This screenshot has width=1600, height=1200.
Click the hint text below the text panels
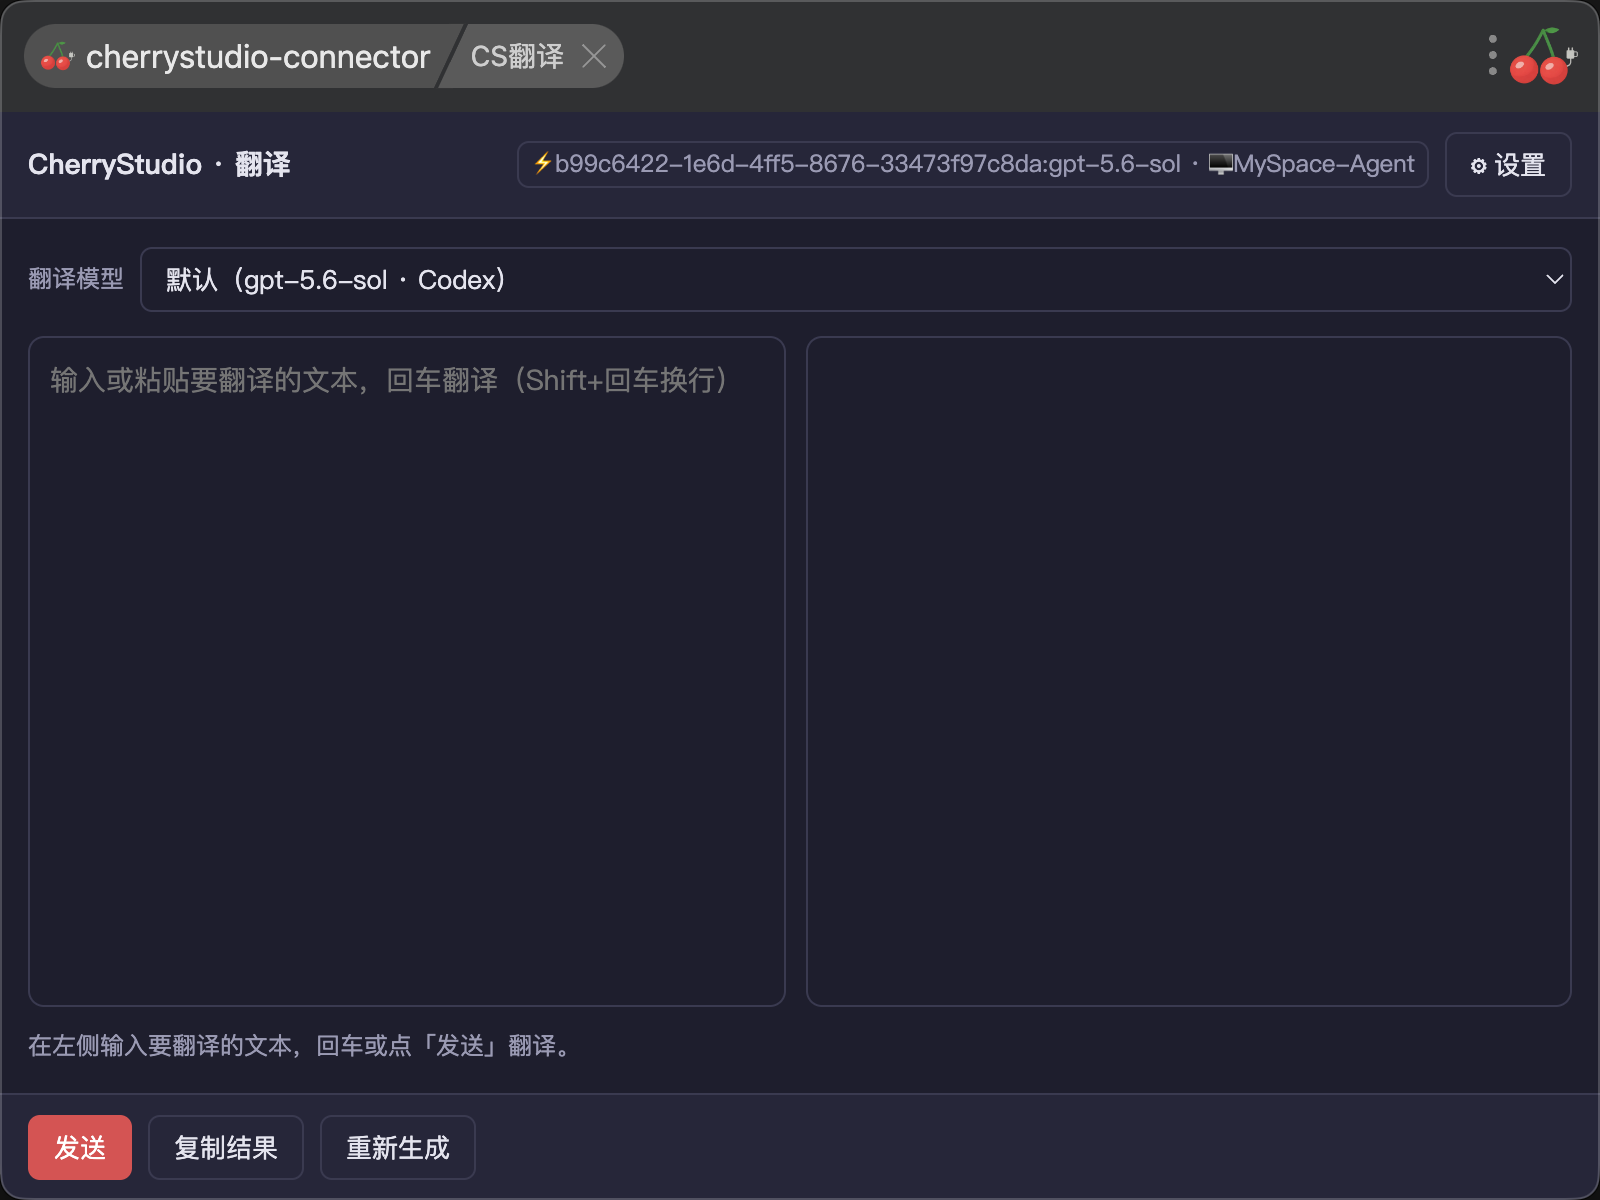[x=300, y=1046]
